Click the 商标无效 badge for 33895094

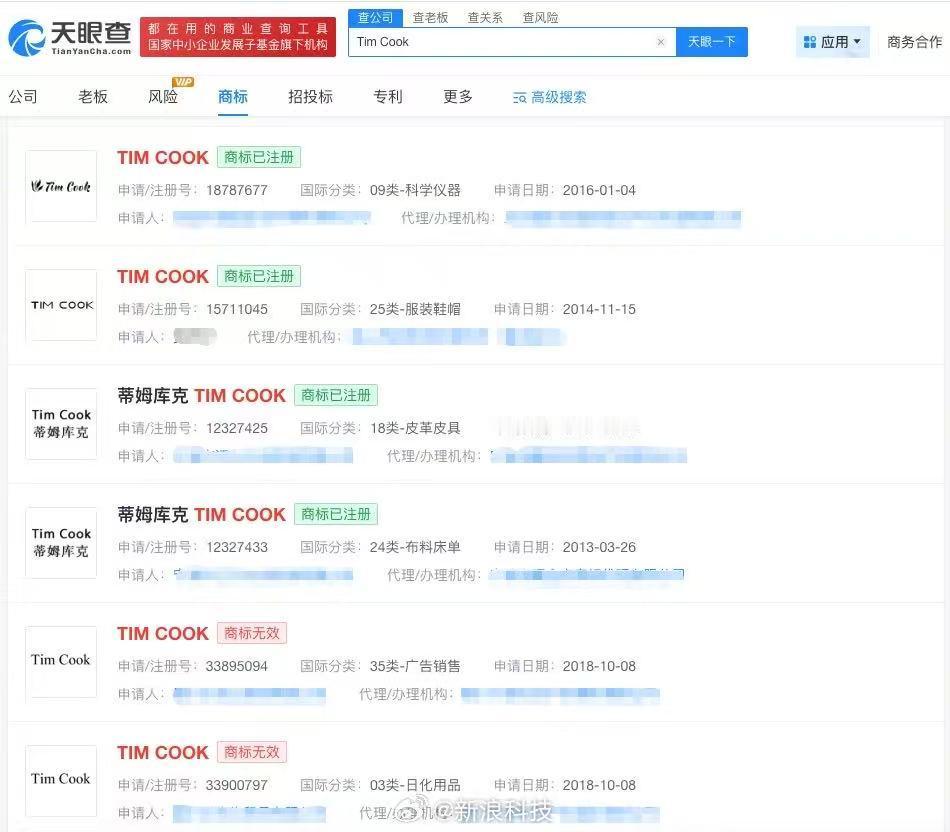coord(251,633)
